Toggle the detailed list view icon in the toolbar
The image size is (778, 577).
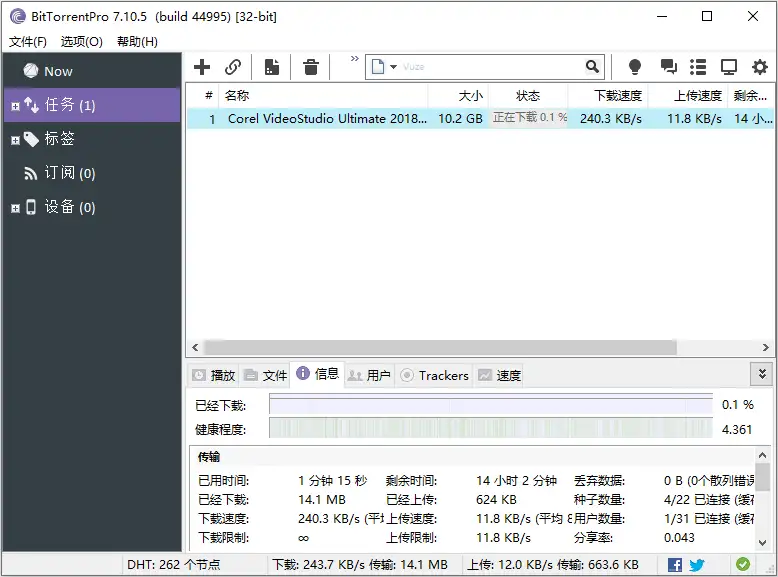point(698,67)
